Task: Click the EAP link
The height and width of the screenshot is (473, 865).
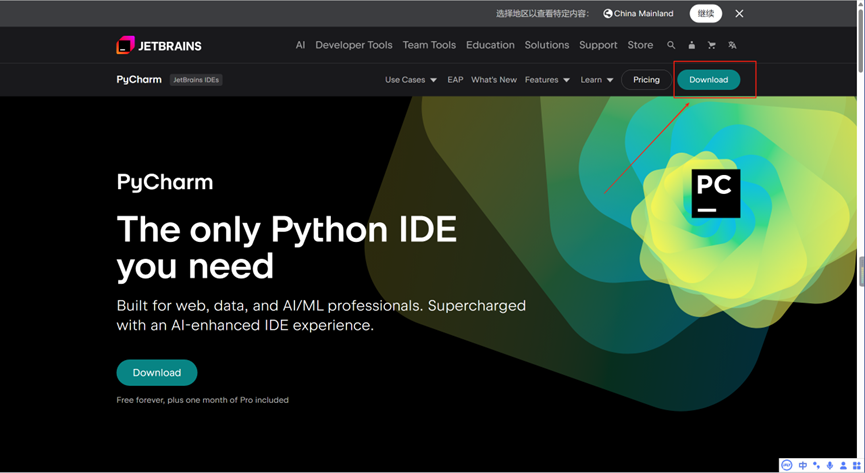Action: (x=455, y=79)
